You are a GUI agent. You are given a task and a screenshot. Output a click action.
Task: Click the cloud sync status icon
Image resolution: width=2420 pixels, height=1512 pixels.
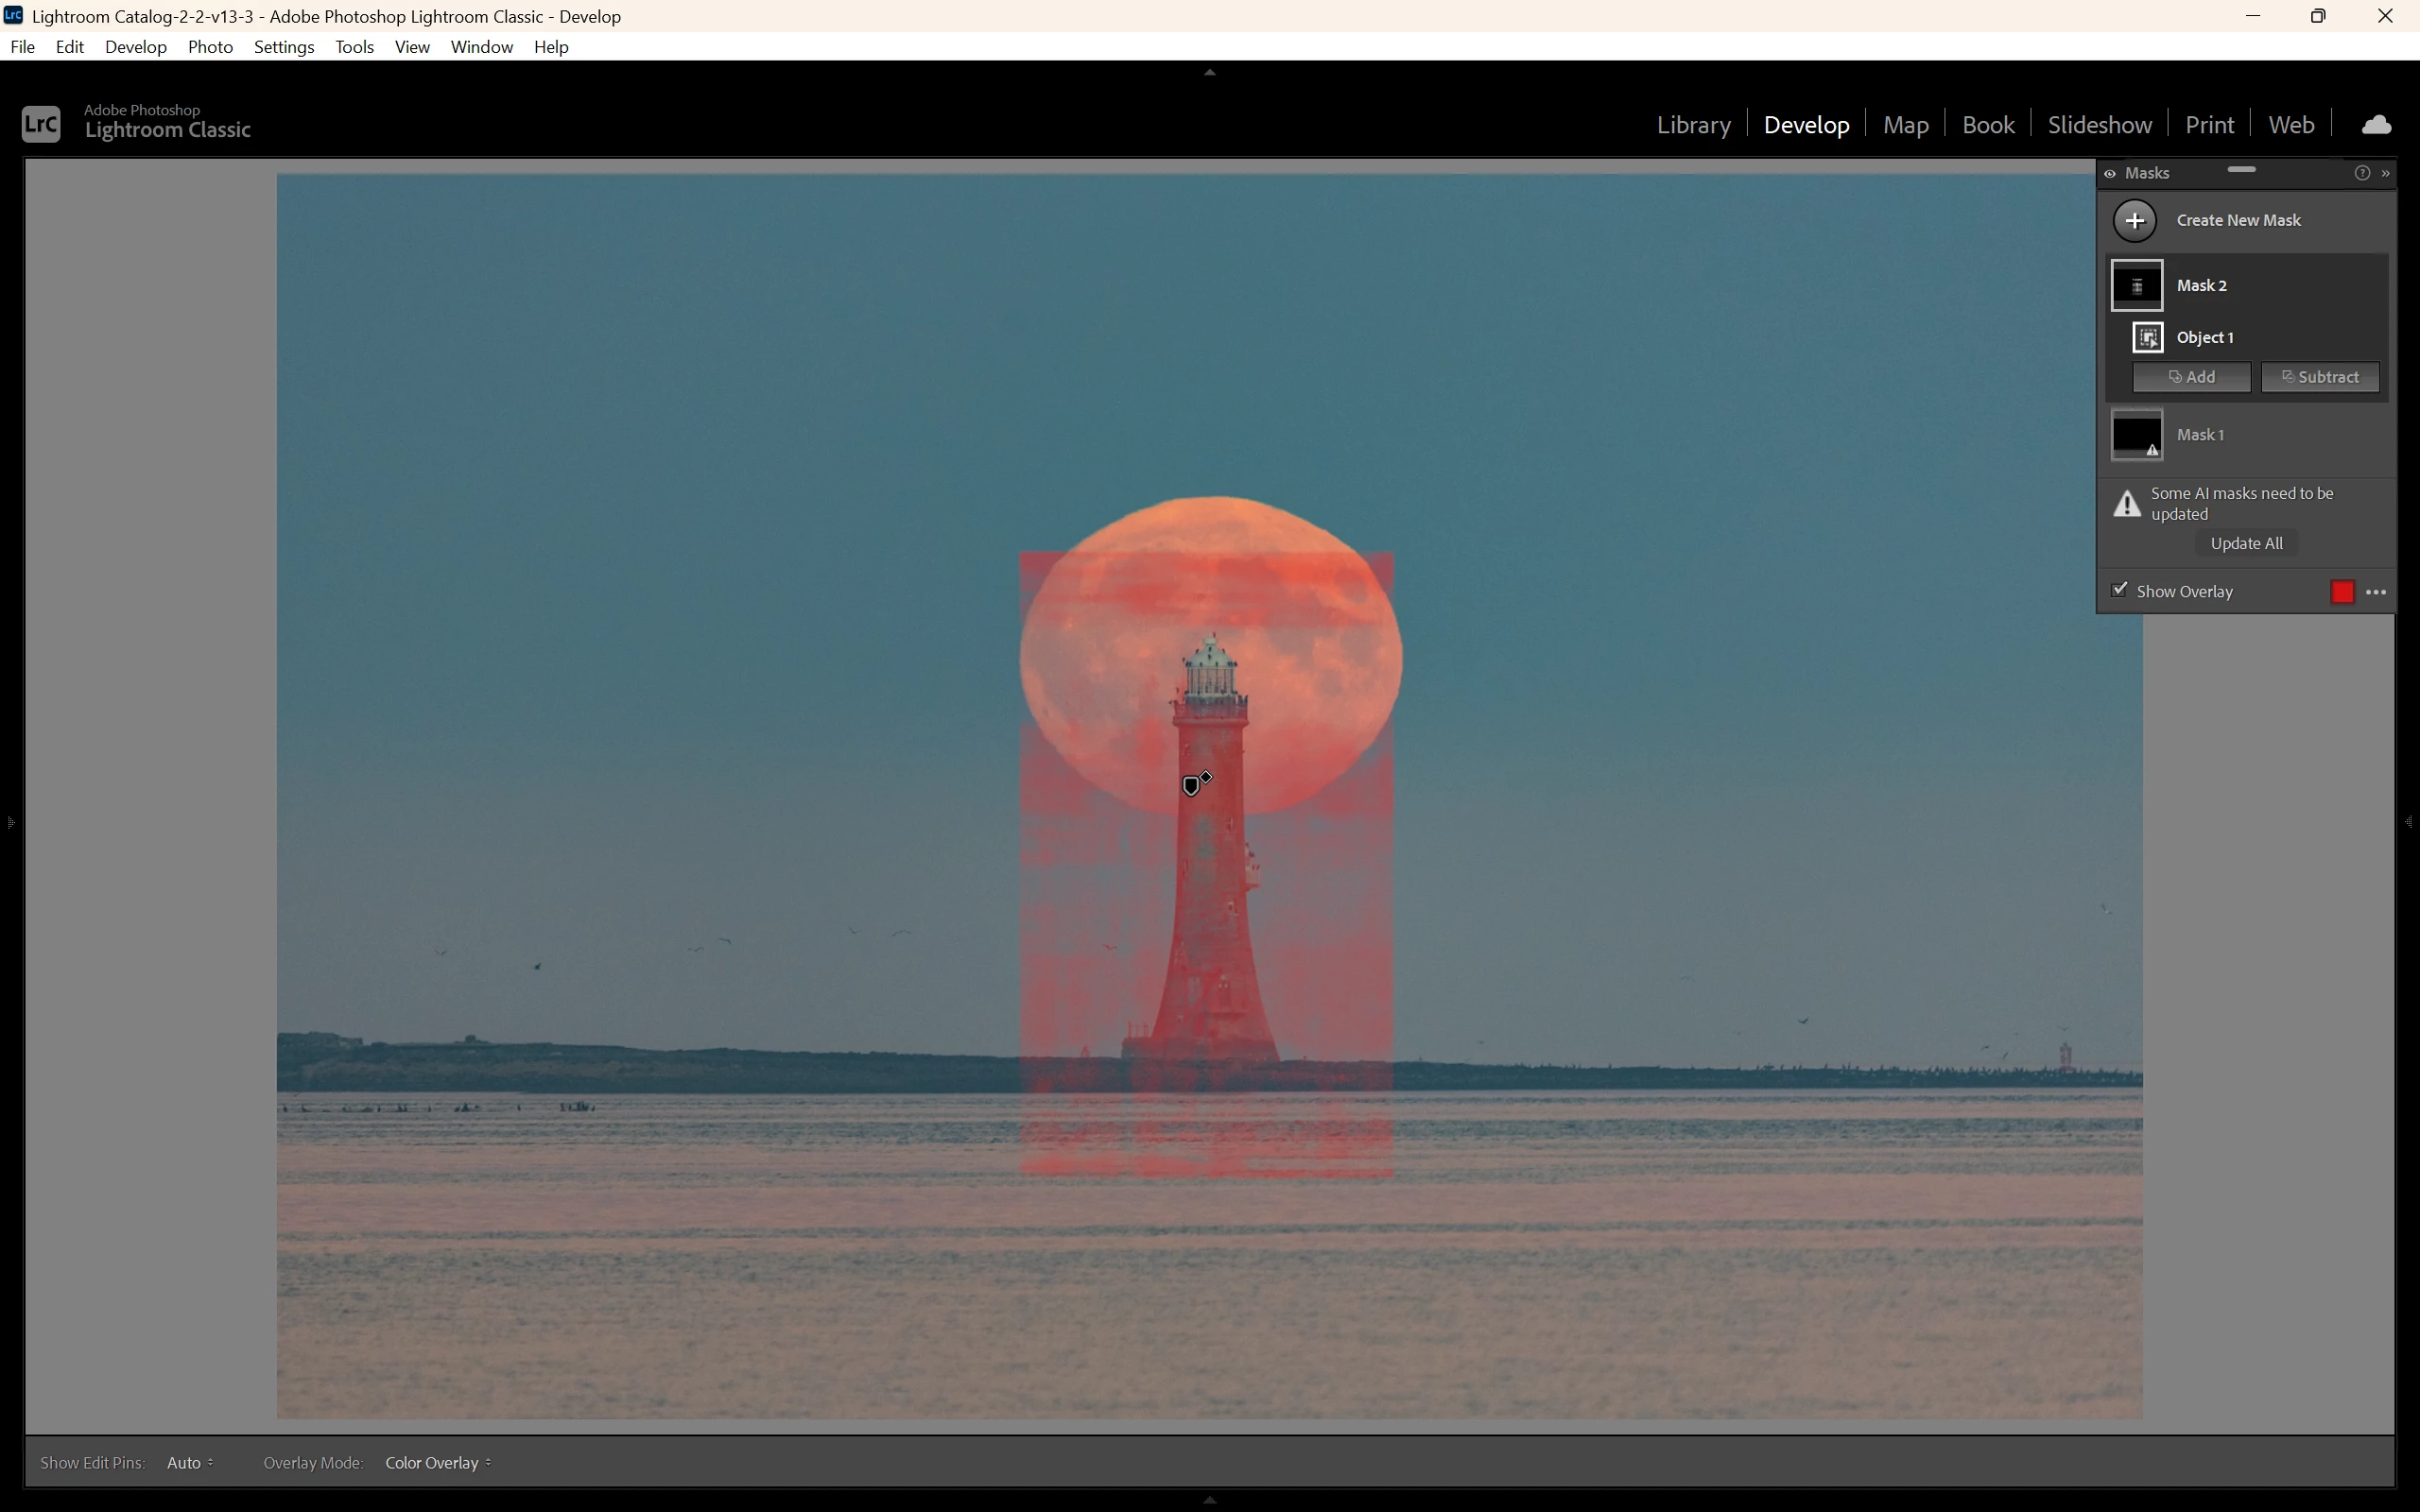2376,125
